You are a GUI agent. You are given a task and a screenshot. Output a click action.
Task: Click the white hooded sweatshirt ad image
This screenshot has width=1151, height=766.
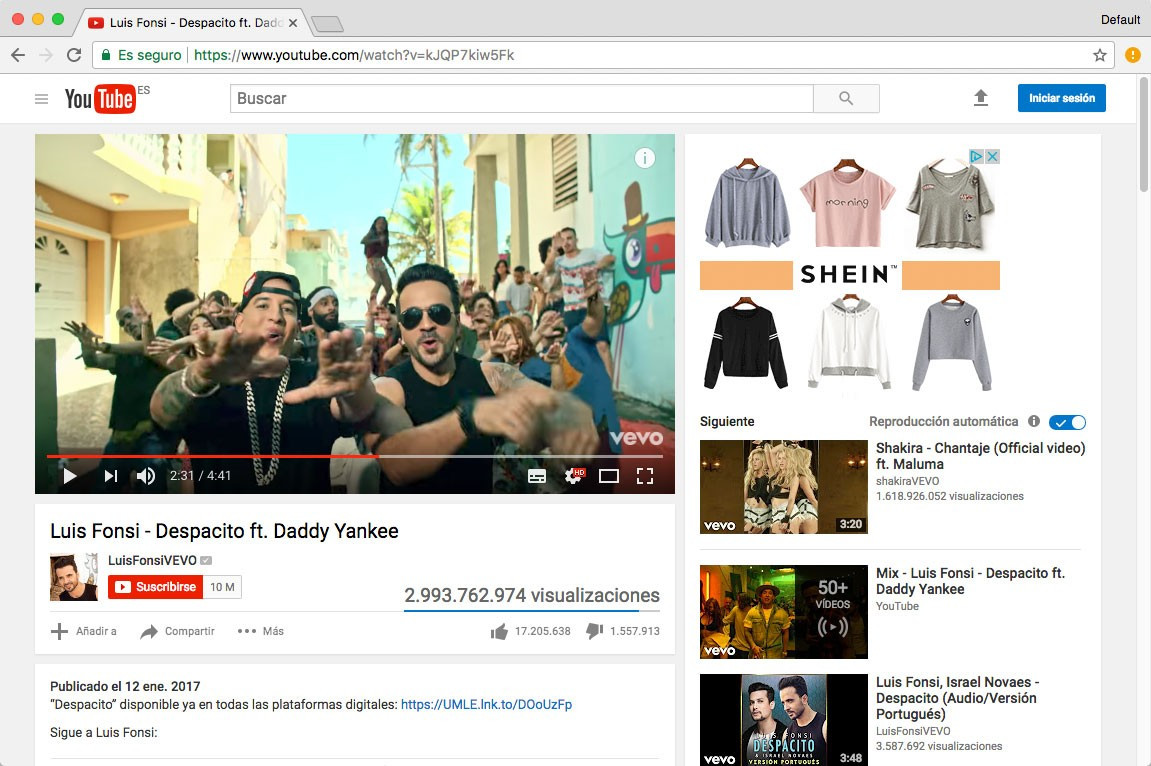(x=849, y=343)
